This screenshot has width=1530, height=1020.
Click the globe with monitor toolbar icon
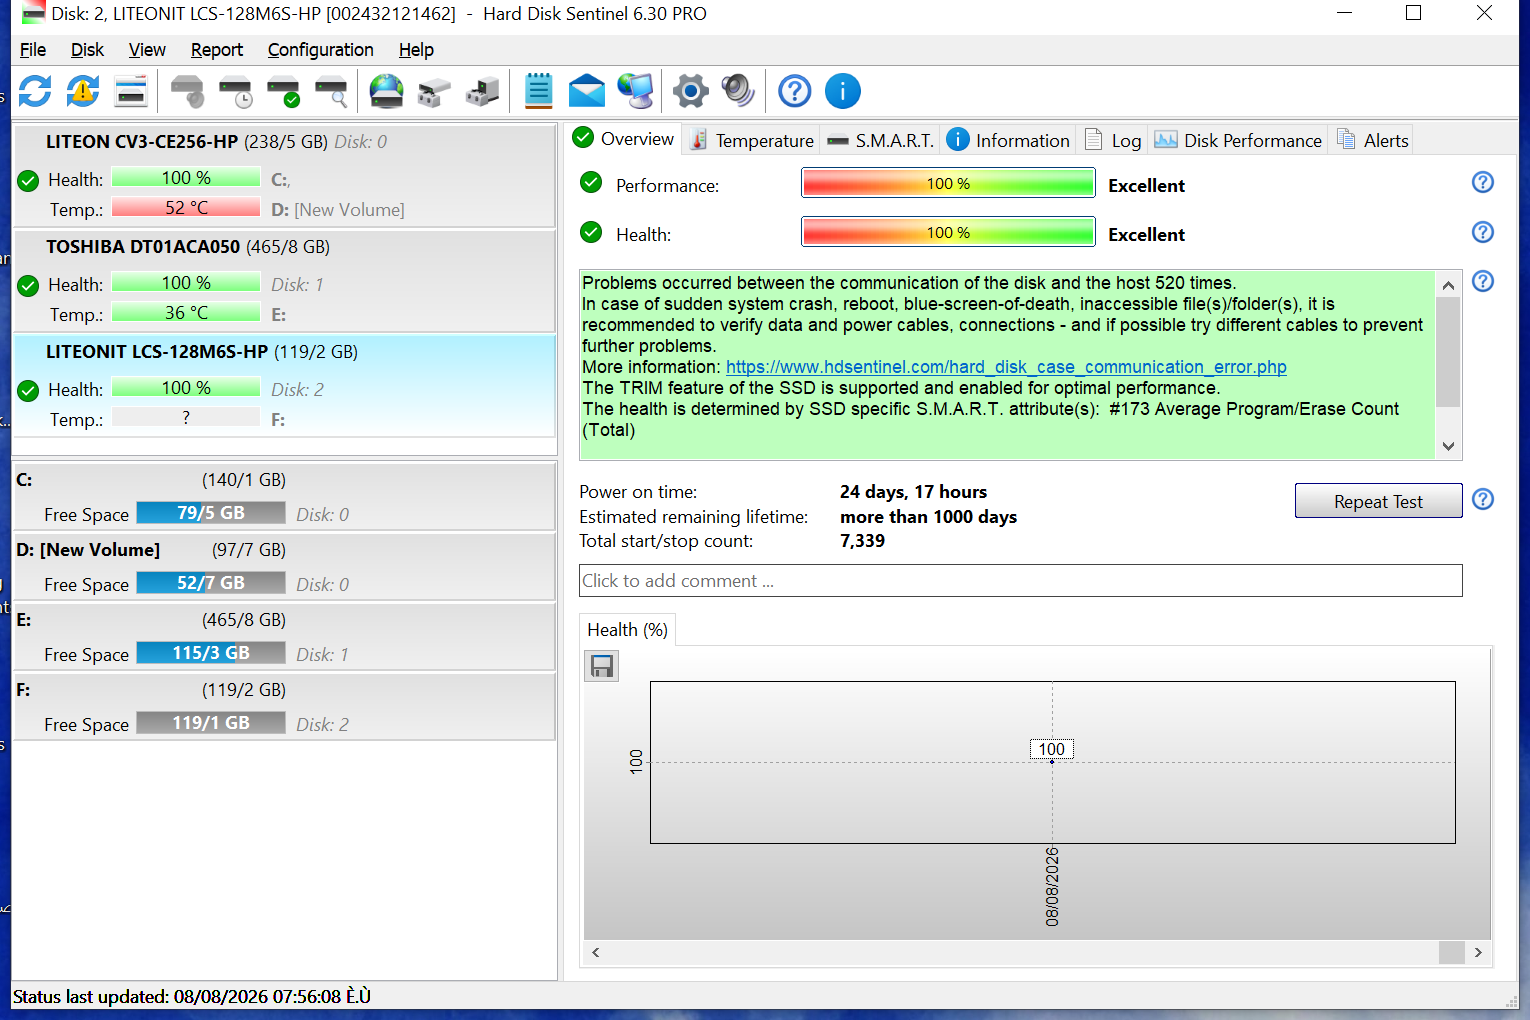click(635, 91)
